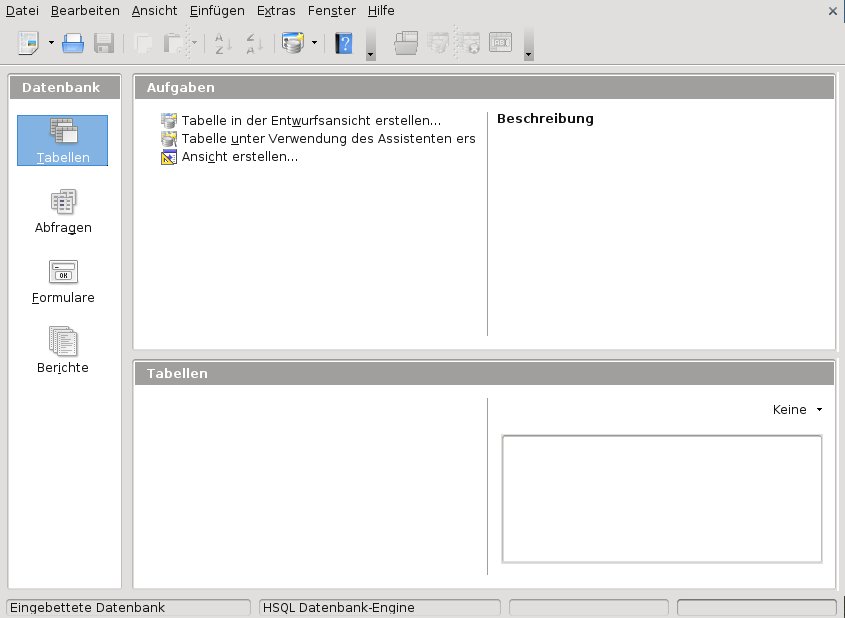Image resolution: width=845 pixels, height=618 pixels.
Task: Start the table wizard 'Tabelle unter Verwendung des Assistenten'
Action: tap(327, 139)
